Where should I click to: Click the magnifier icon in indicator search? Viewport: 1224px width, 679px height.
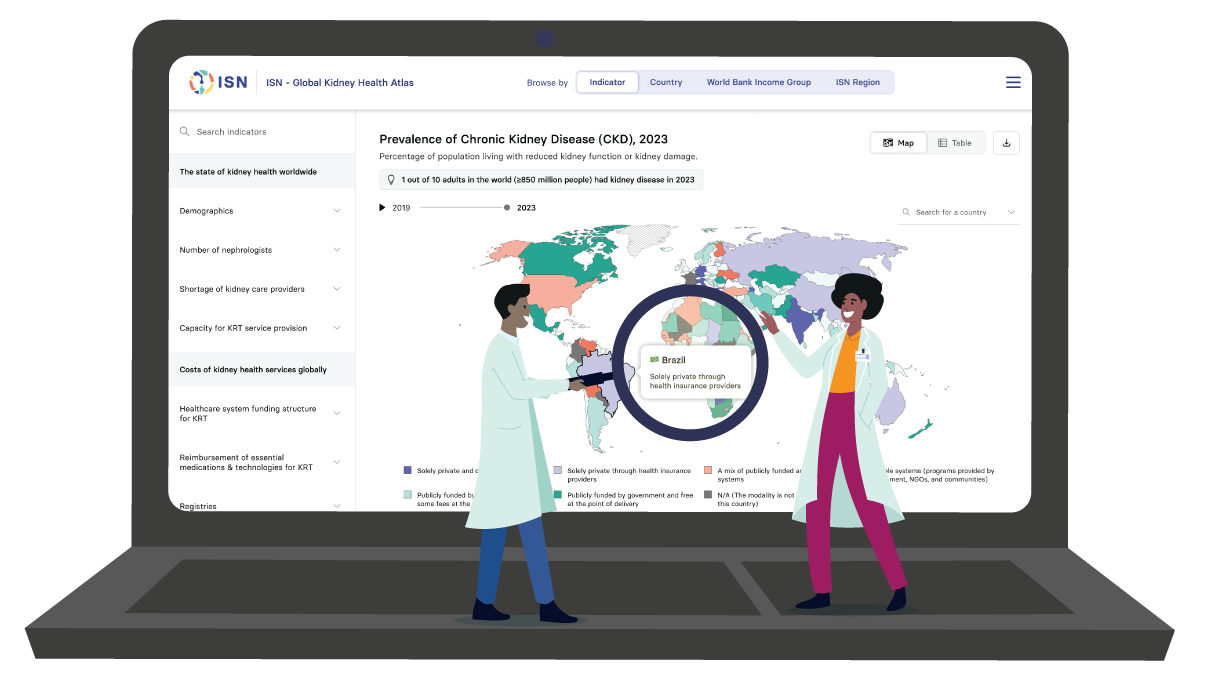184,132
